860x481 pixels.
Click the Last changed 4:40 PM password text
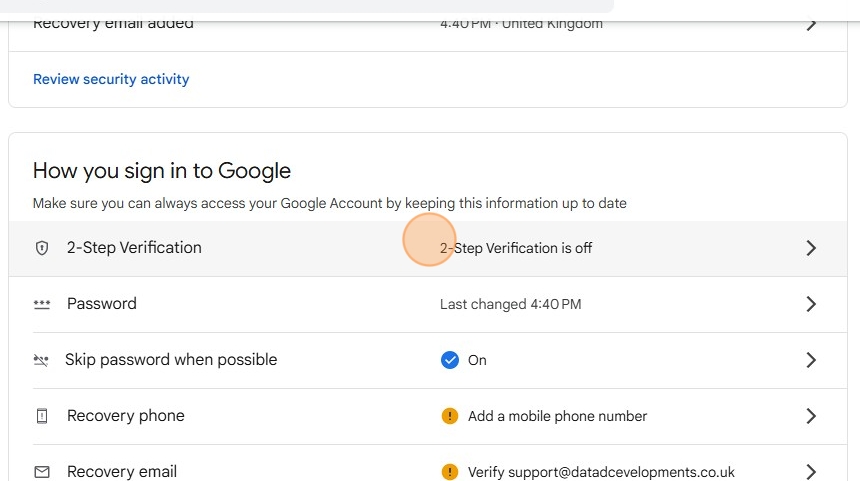coord(510,304)
